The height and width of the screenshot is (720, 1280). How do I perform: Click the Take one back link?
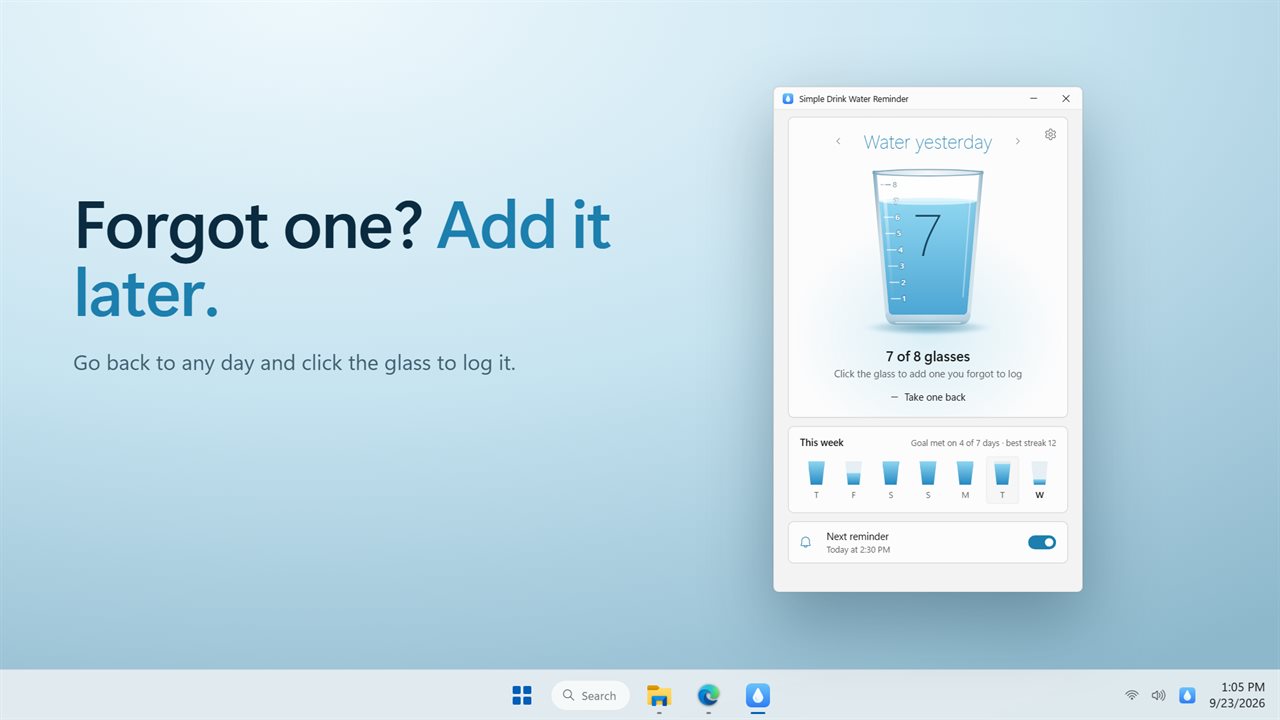pos(928,397)
